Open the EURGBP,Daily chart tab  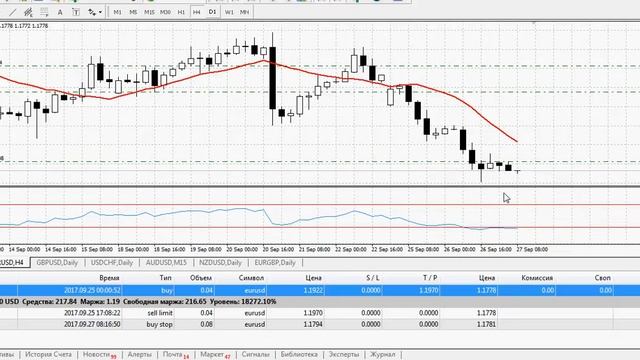275,262
